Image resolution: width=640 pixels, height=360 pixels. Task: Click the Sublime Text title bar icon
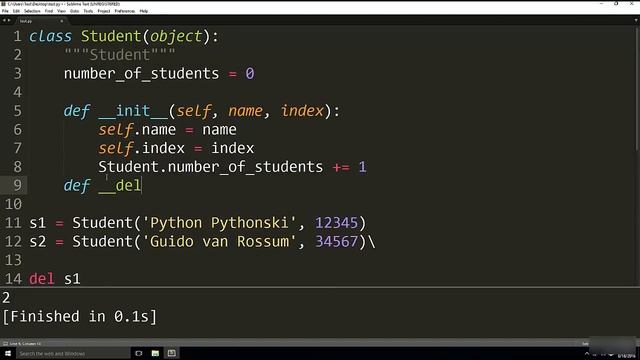(x=3, y=4)
